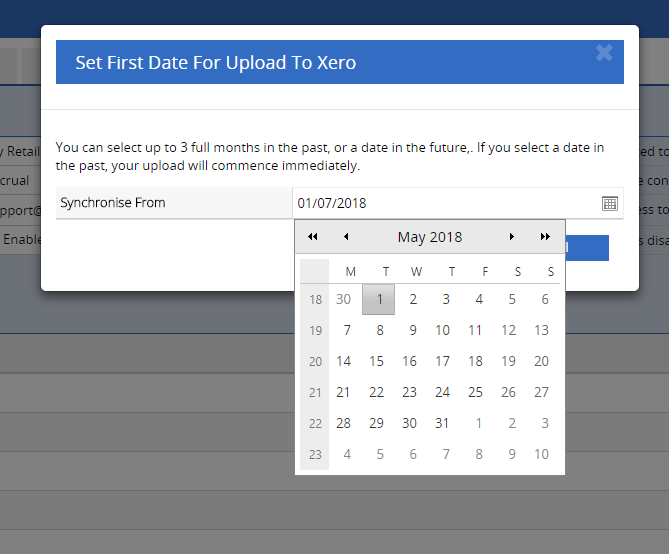Choose May 10 in week 19

coord(444,330)
